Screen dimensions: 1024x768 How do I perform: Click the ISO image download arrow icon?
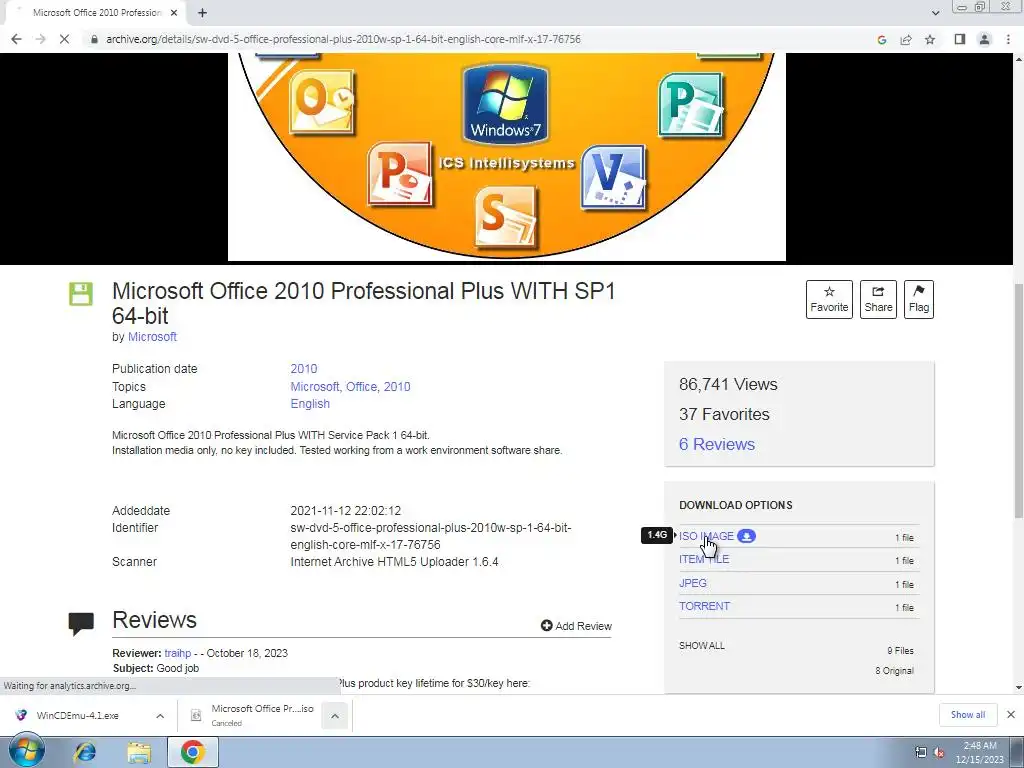[x=746, y=536]
